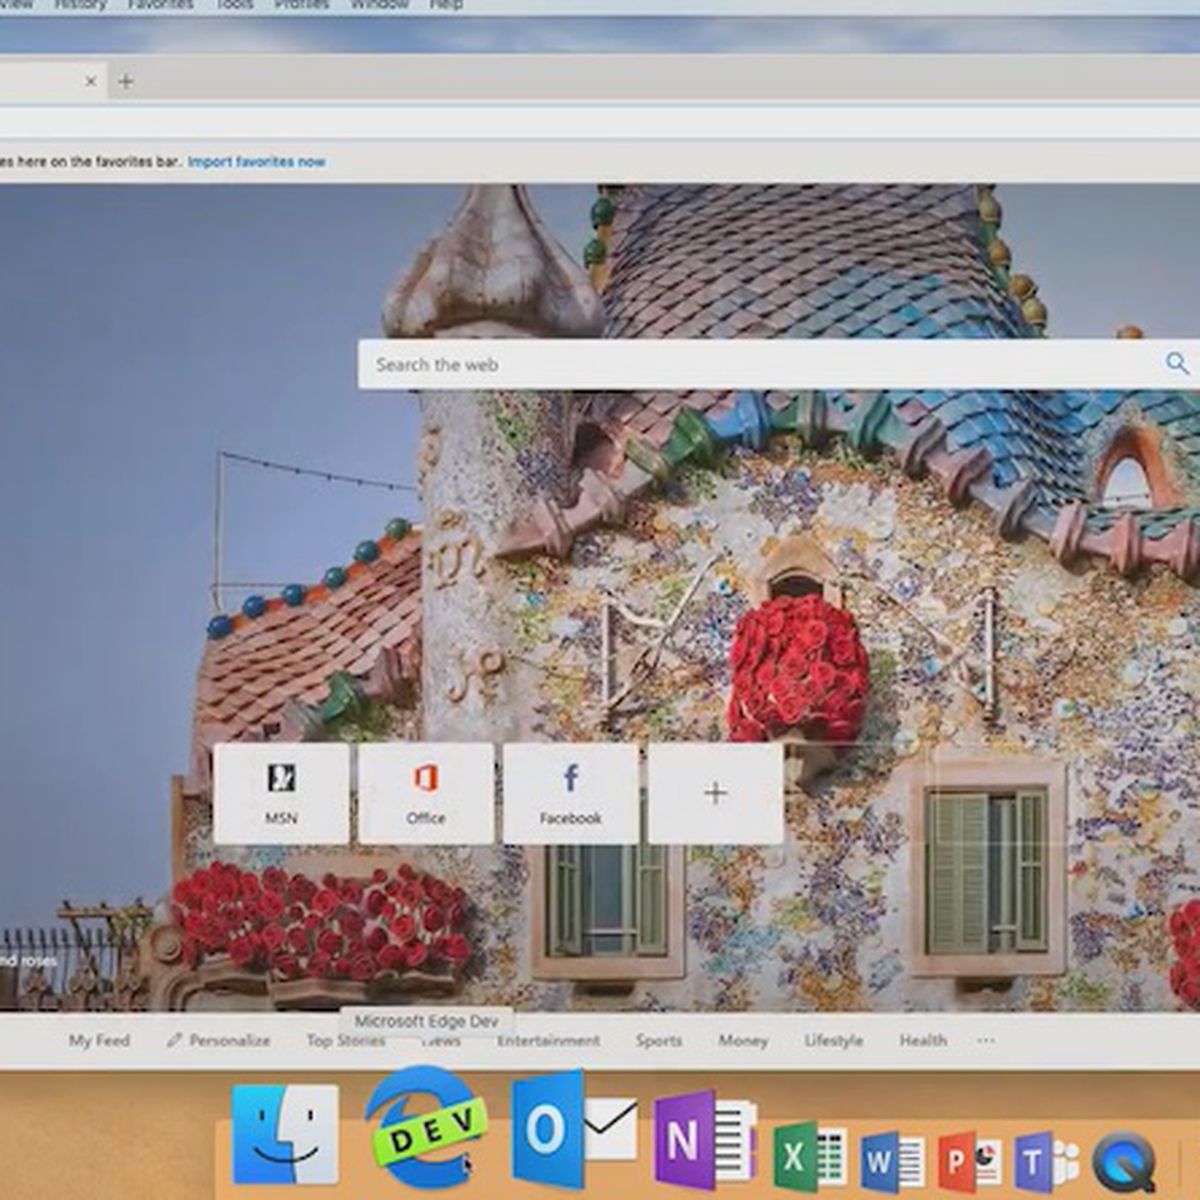Add a new quick link tile

tap(715, 793)
